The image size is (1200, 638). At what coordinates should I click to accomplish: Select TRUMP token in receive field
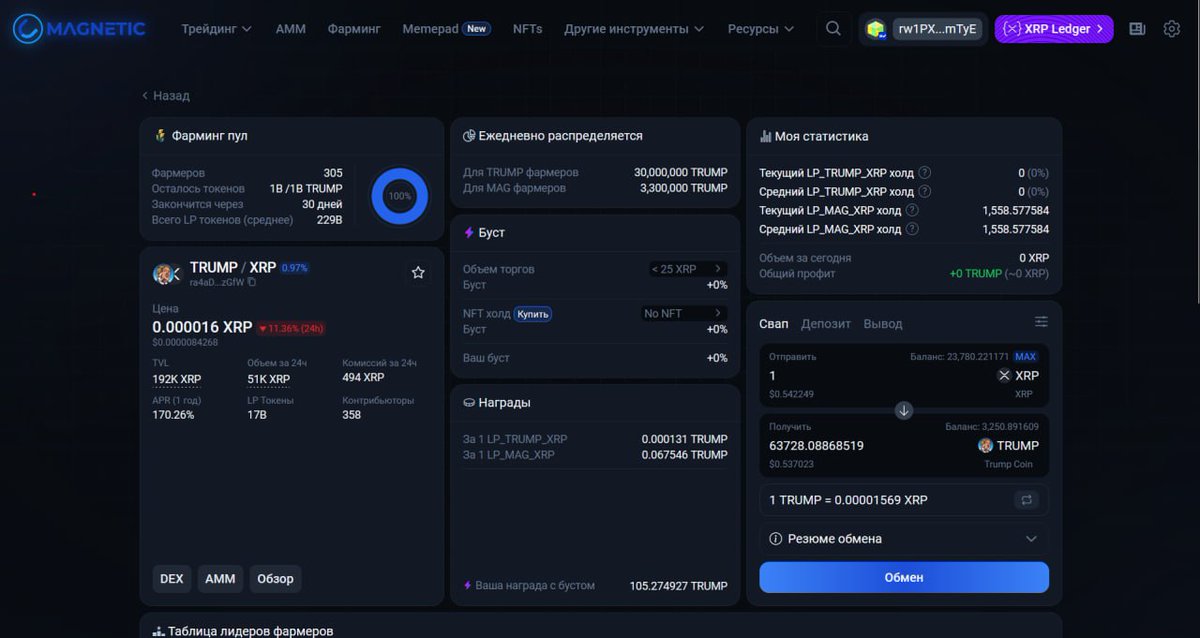[1008, 445]
